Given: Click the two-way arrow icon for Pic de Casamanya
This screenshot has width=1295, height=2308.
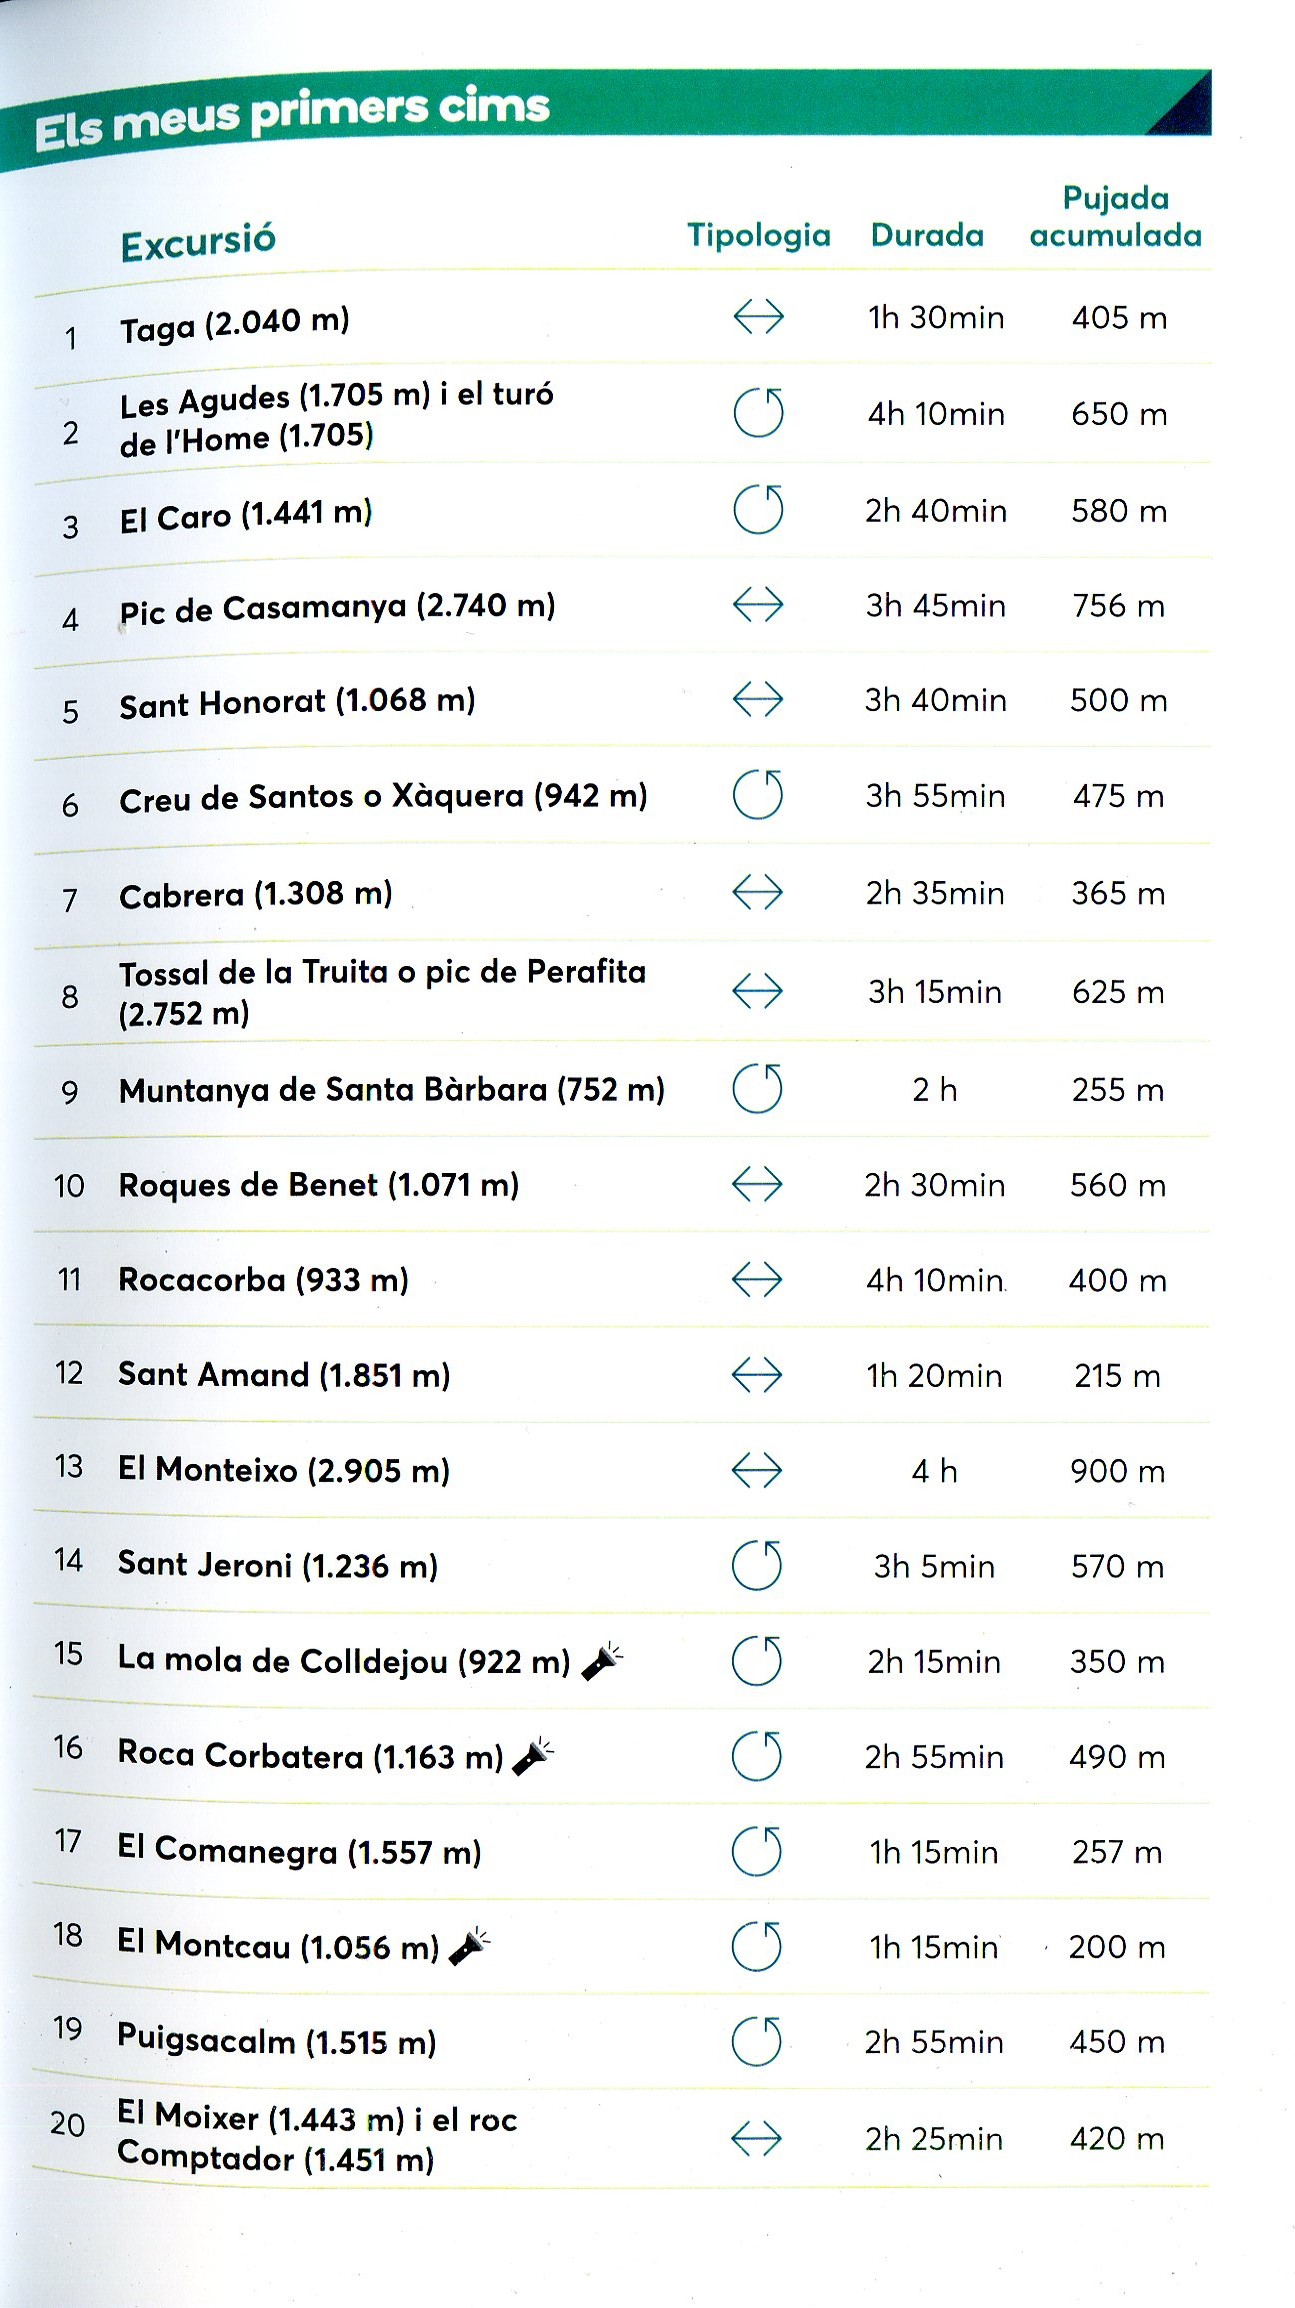Looking at the screenshot, I should (758, 605).
